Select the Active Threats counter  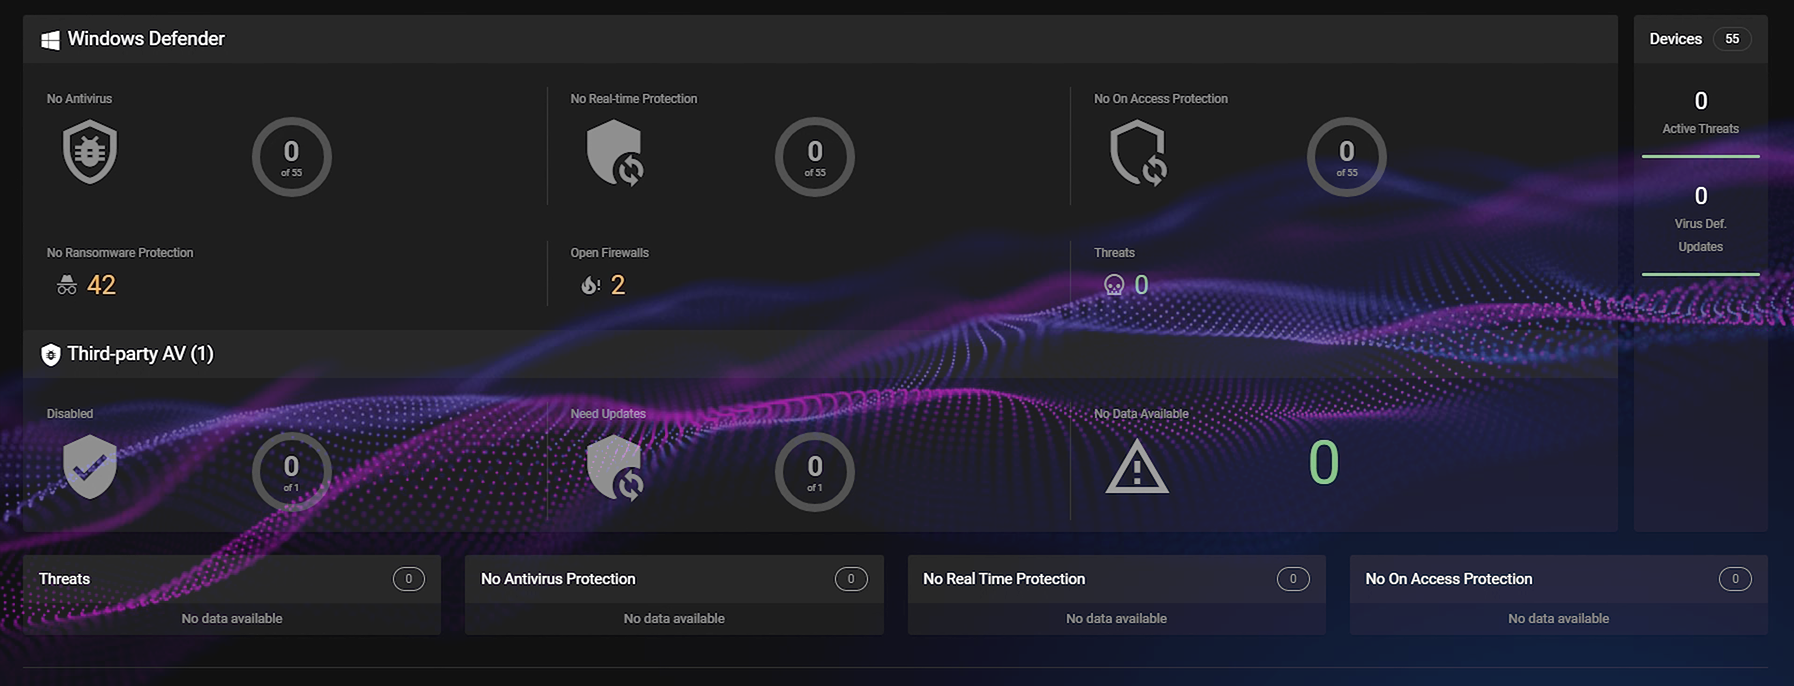click(1700, 113)
